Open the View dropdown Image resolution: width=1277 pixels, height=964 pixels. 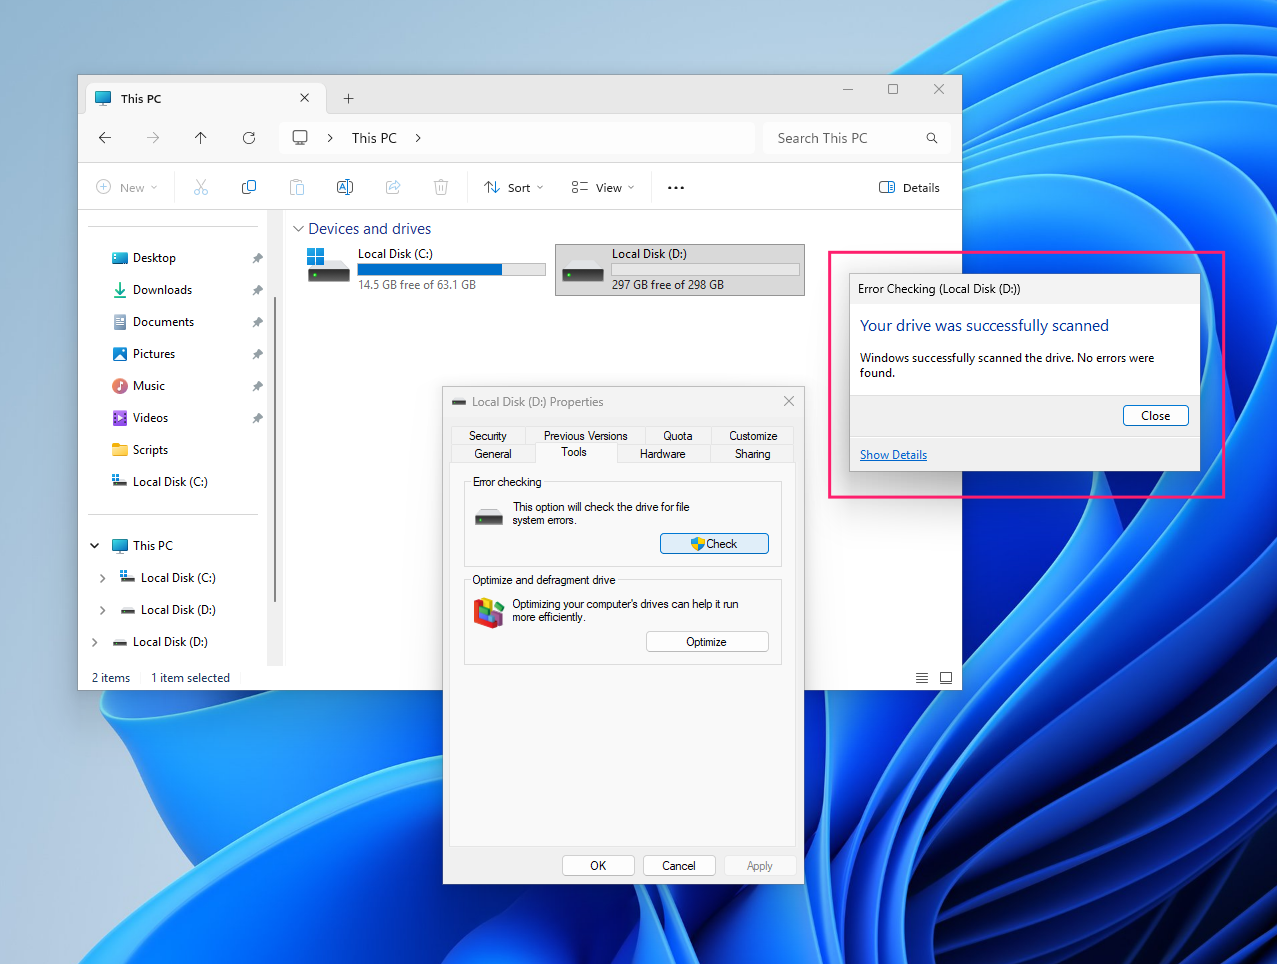click(x=603, y=187)
